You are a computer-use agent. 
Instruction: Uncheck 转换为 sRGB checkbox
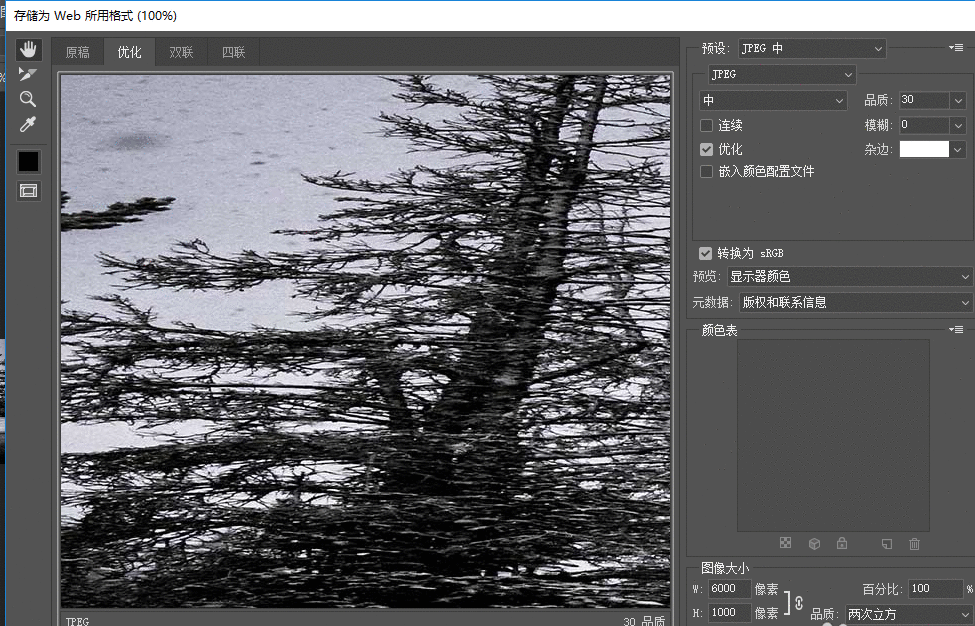[706, 254]
